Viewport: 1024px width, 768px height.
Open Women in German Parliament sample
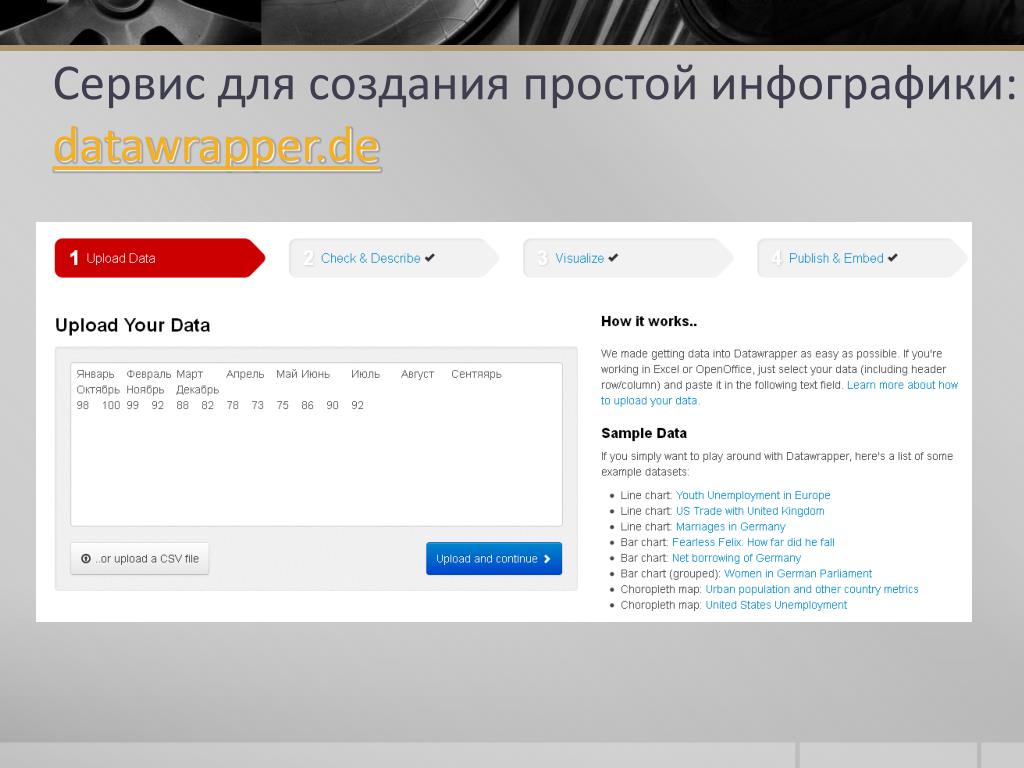coord(797,573)
